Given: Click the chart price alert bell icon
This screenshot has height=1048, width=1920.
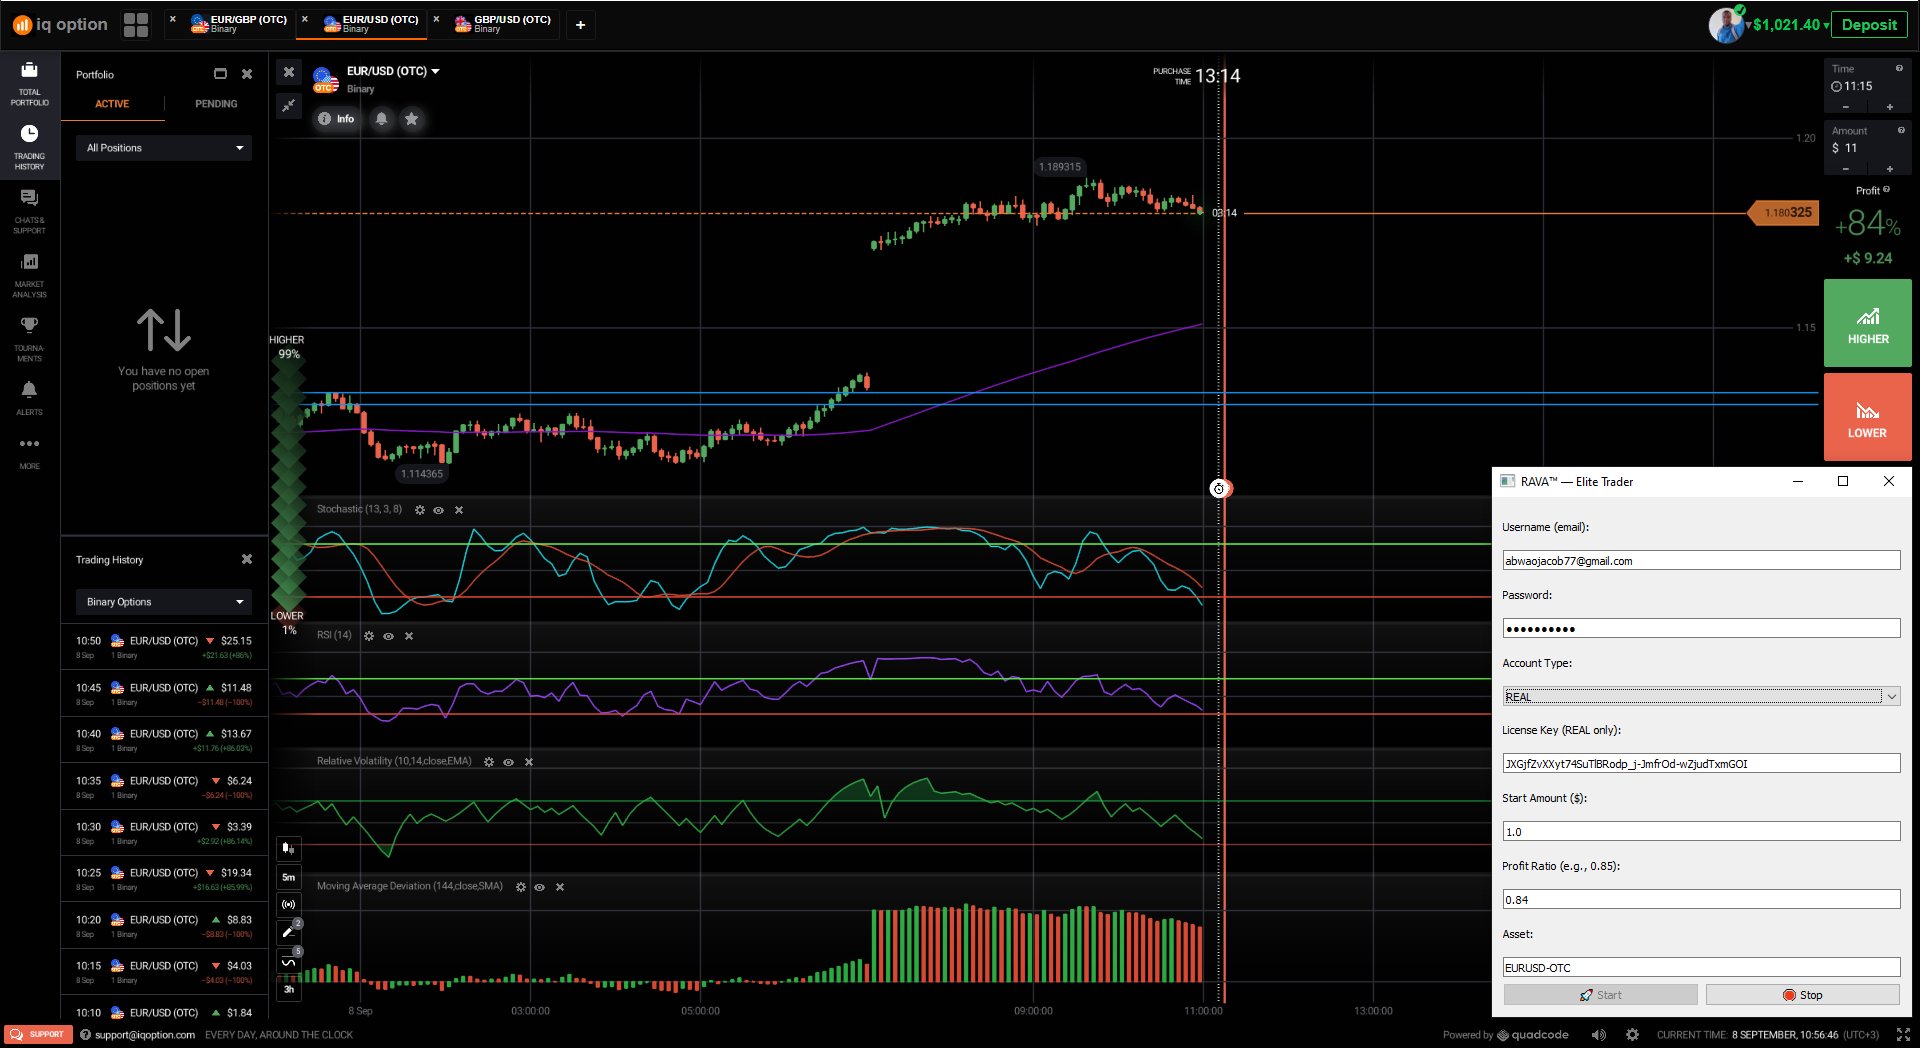Looking at the screenshot, I should pos(381,119).
